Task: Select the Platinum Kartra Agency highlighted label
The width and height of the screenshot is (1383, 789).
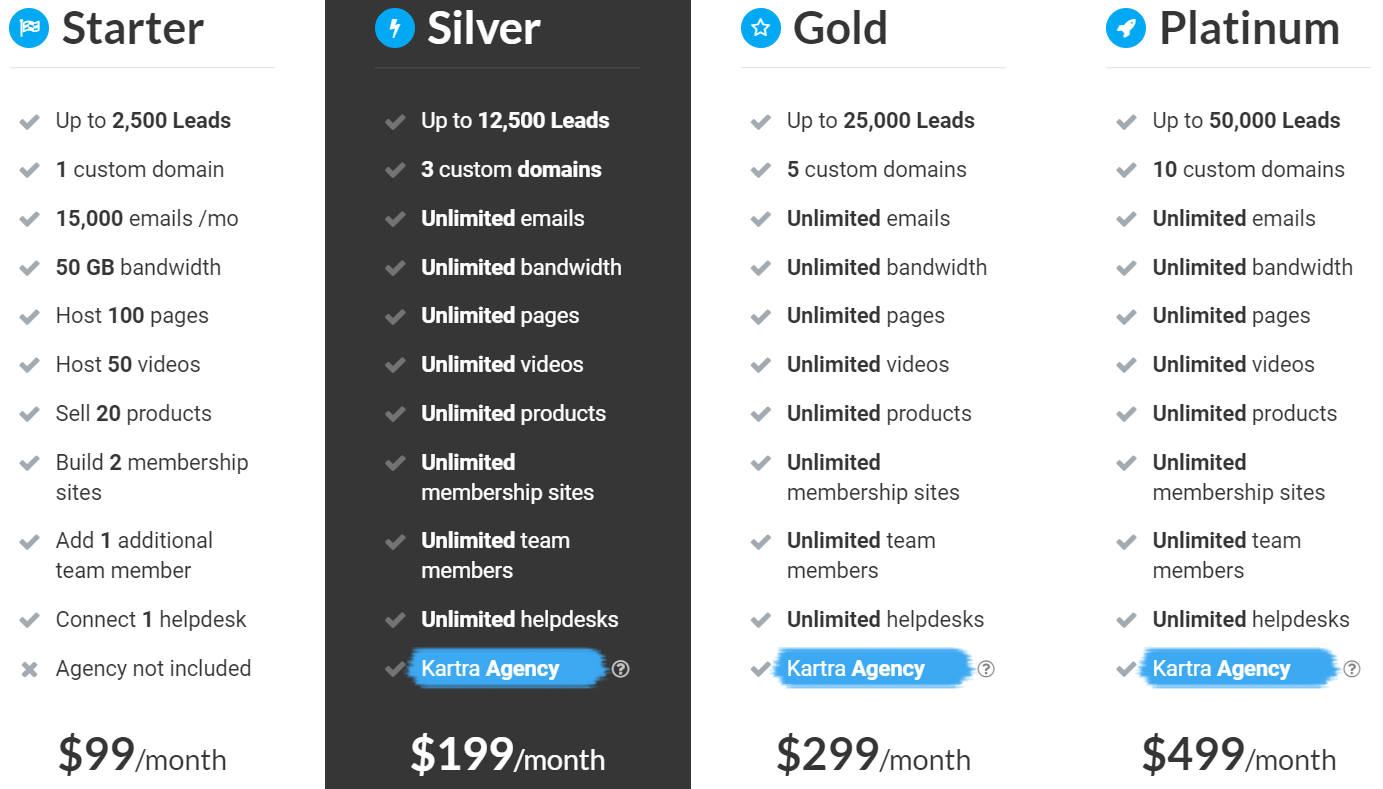Action: click(1238, 668)
